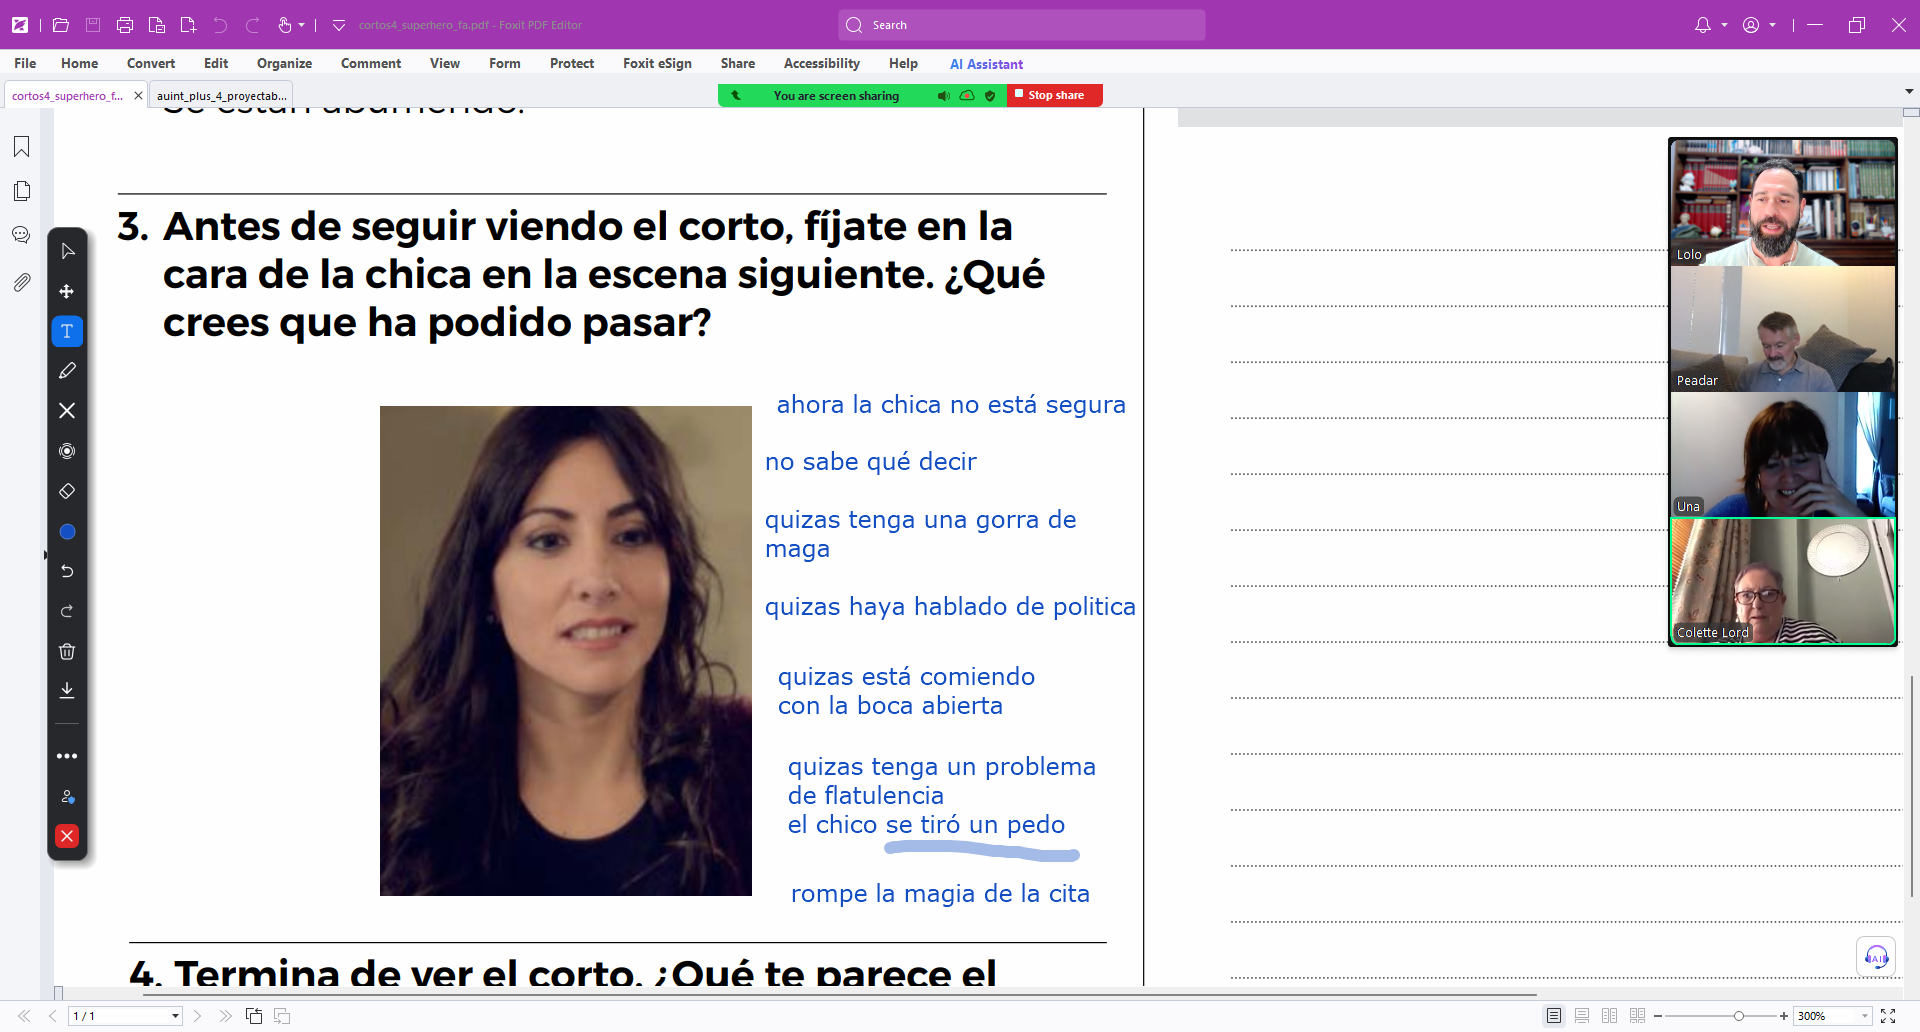Click the Search field in title bar

pos(1022,25)
